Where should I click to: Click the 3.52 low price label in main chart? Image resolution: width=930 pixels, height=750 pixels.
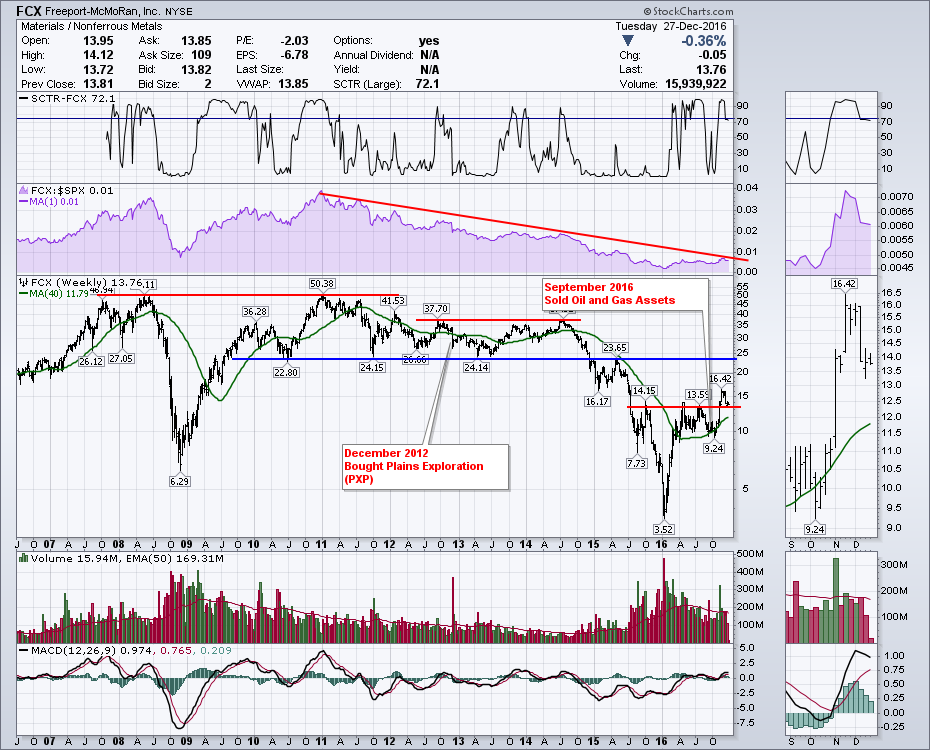click(663, 529)
